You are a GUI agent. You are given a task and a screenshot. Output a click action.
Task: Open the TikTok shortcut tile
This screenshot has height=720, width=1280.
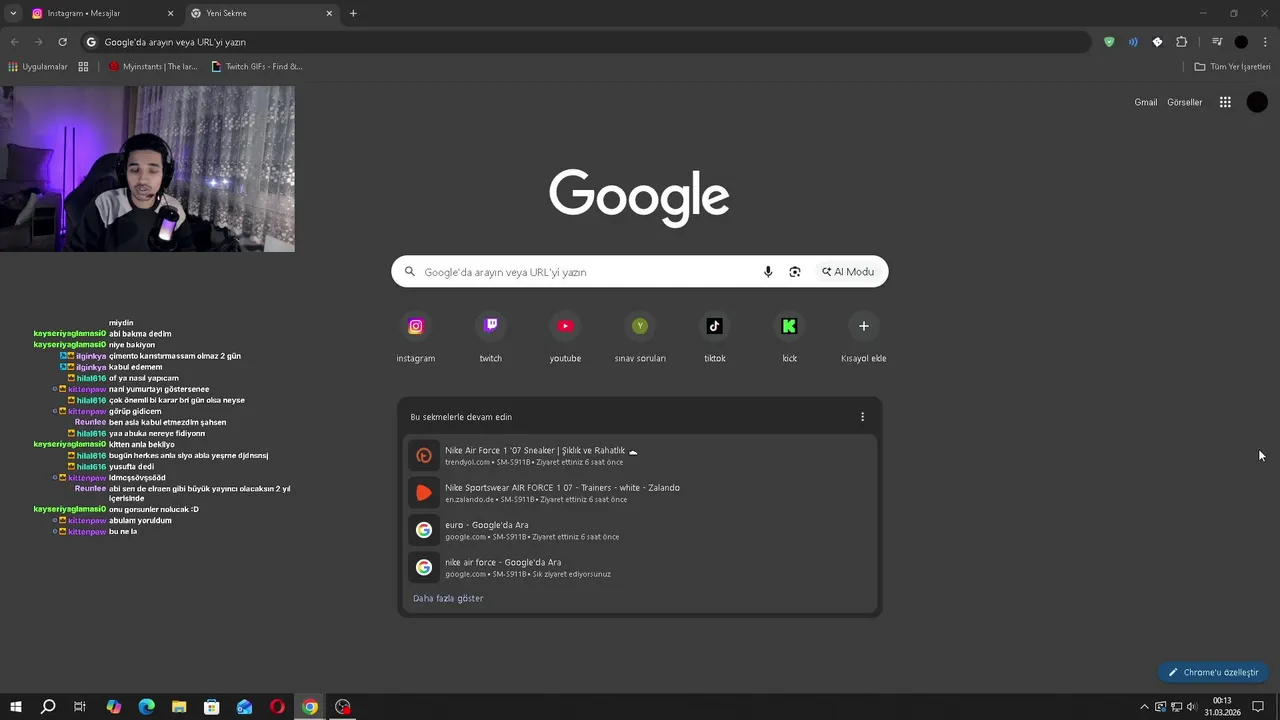click(x=714, y=326)
